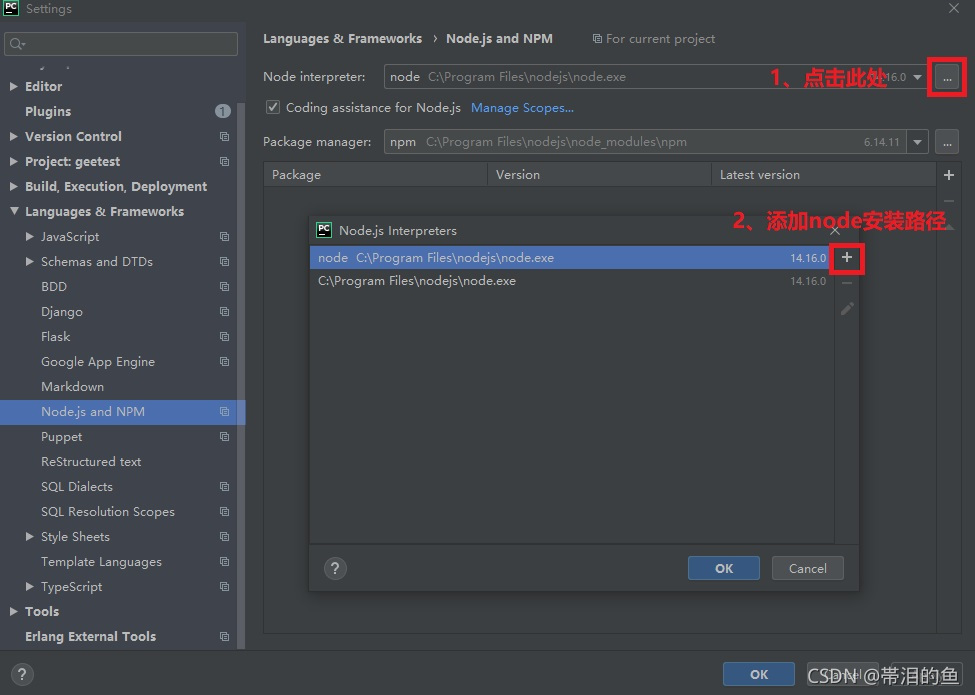Open SQL Dialects settings page
Screen dimensions: 975x695
click(x=77, y=487)
